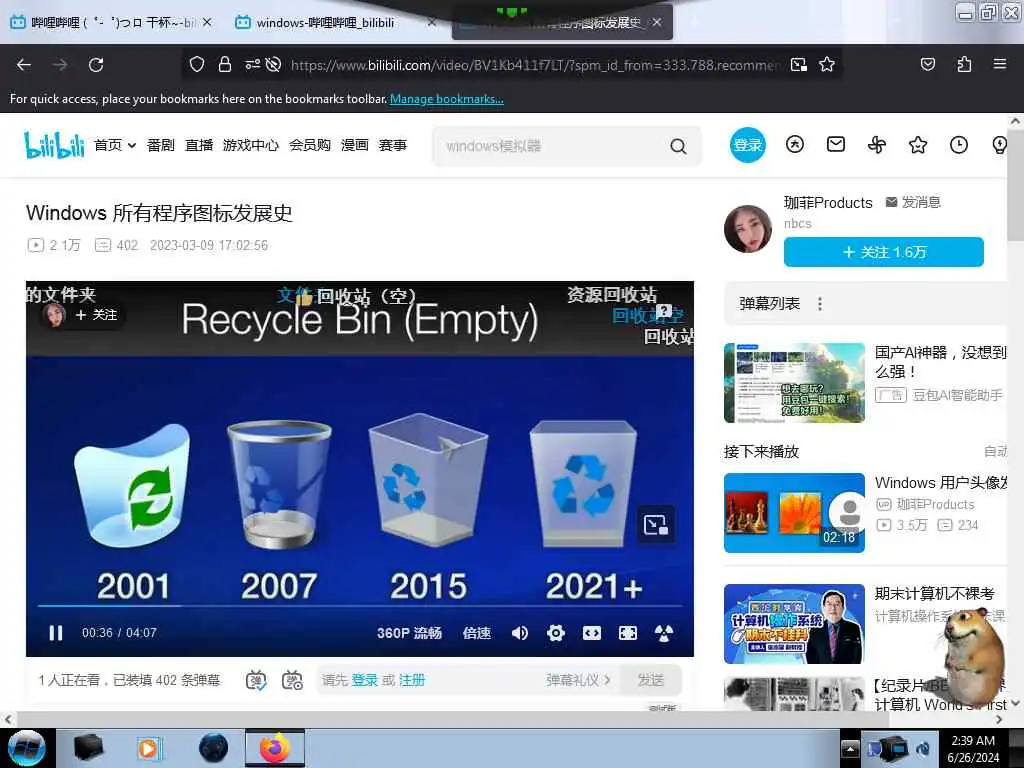Toggle web fullscreen in player

pos(628,633)
